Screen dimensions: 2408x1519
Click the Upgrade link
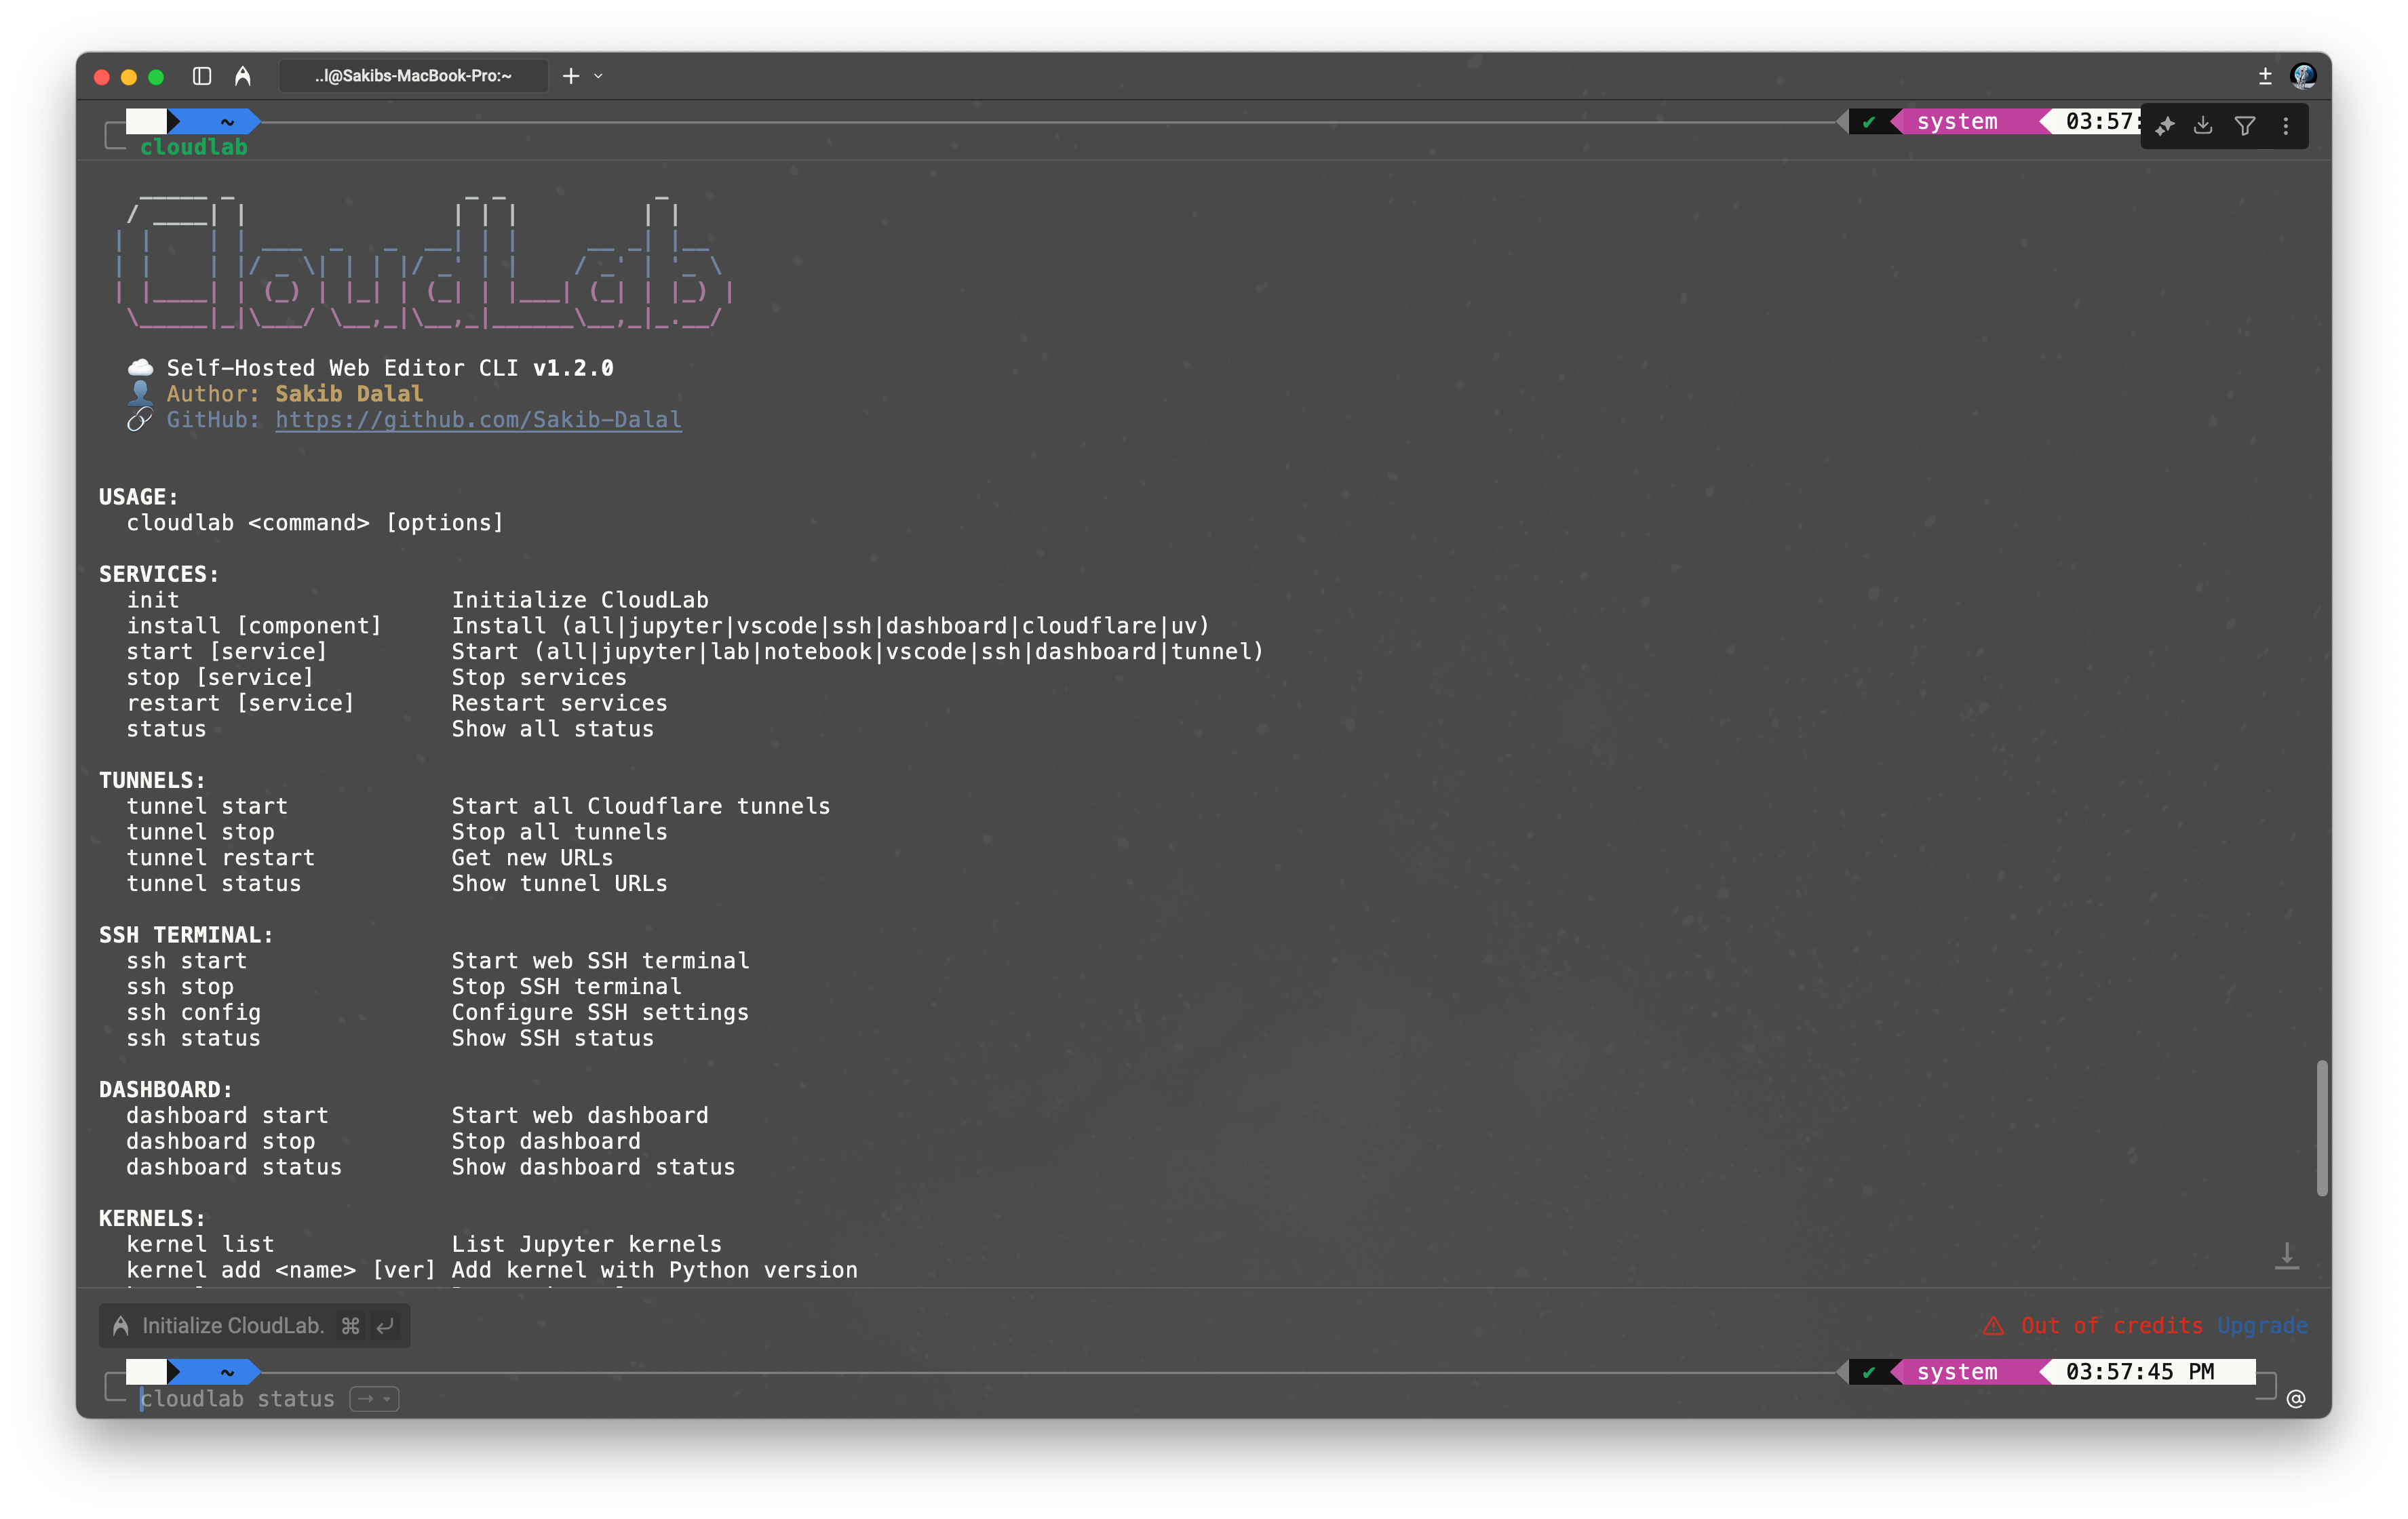(2262, 1325)
